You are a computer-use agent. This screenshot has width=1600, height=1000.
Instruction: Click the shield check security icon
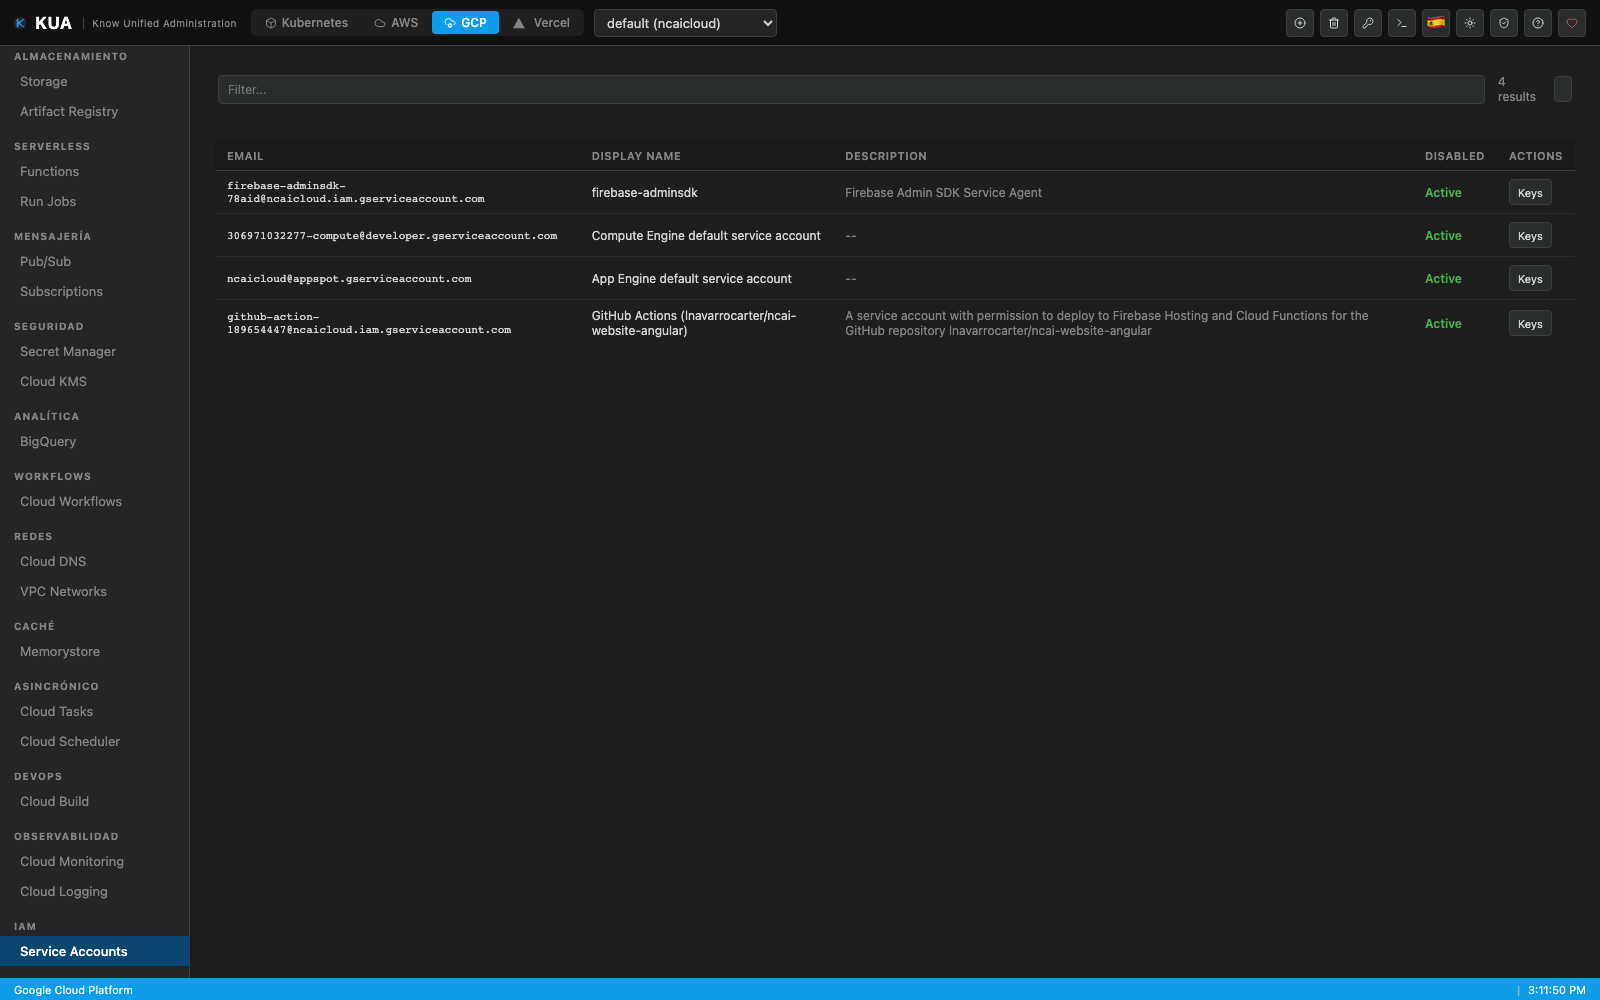point(1504,23)
